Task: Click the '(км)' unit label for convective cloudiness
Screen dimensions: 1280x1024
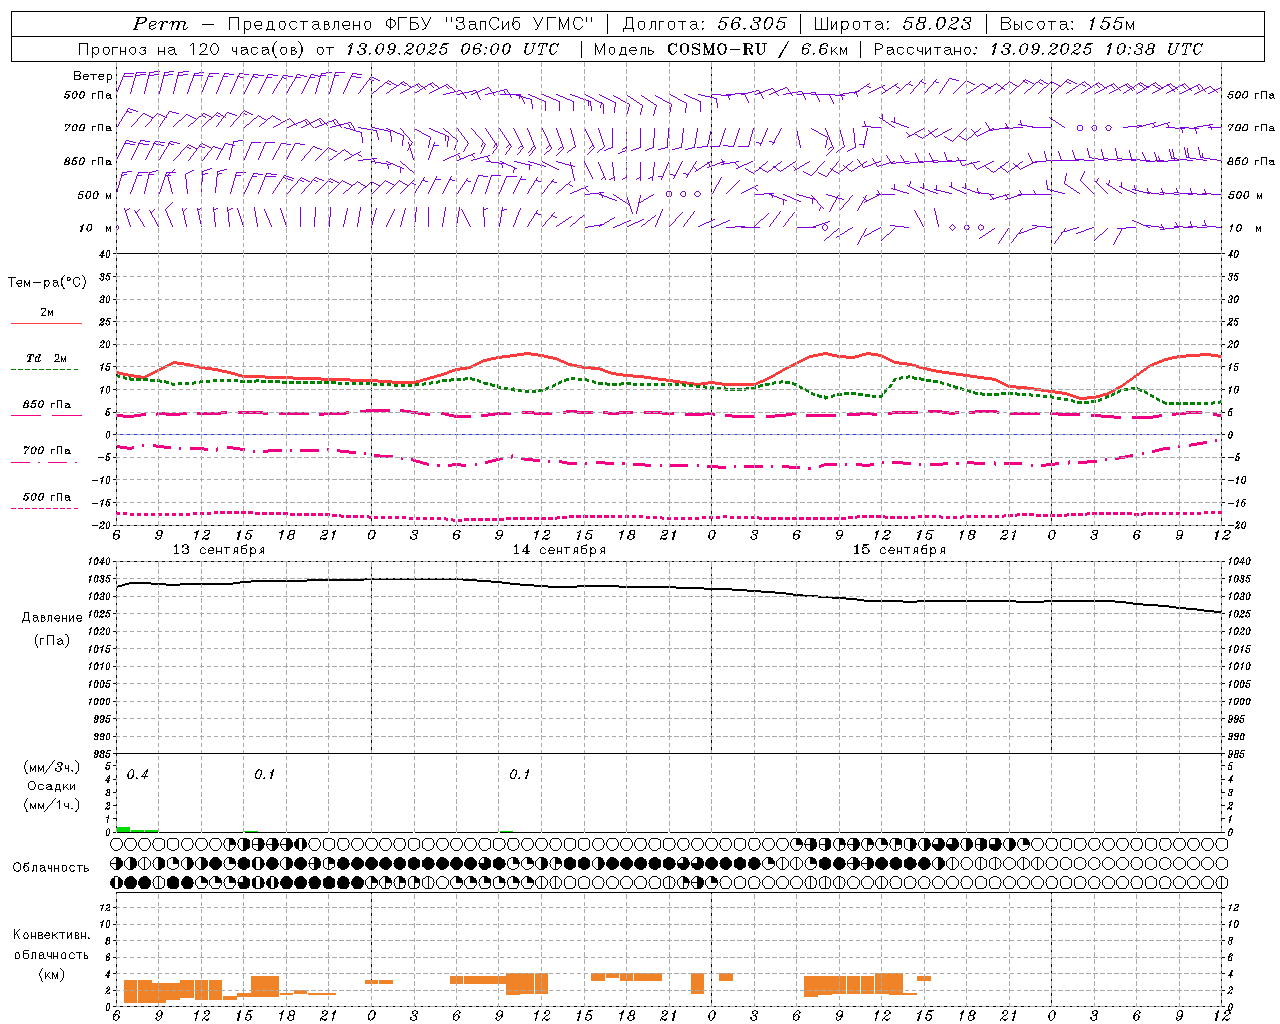Action: click(51, 973)
